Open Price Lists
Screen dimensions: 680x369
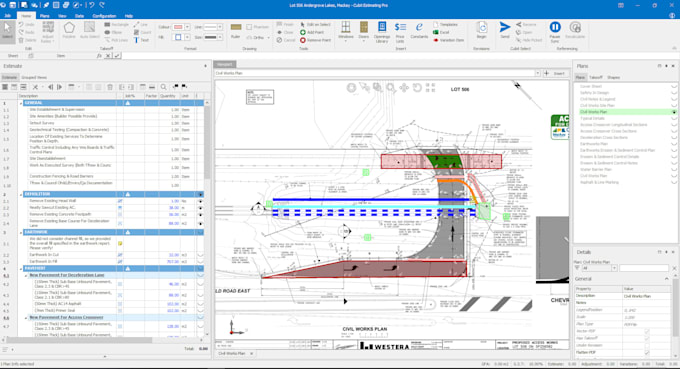pyautogui.click(x=400, y=32)
